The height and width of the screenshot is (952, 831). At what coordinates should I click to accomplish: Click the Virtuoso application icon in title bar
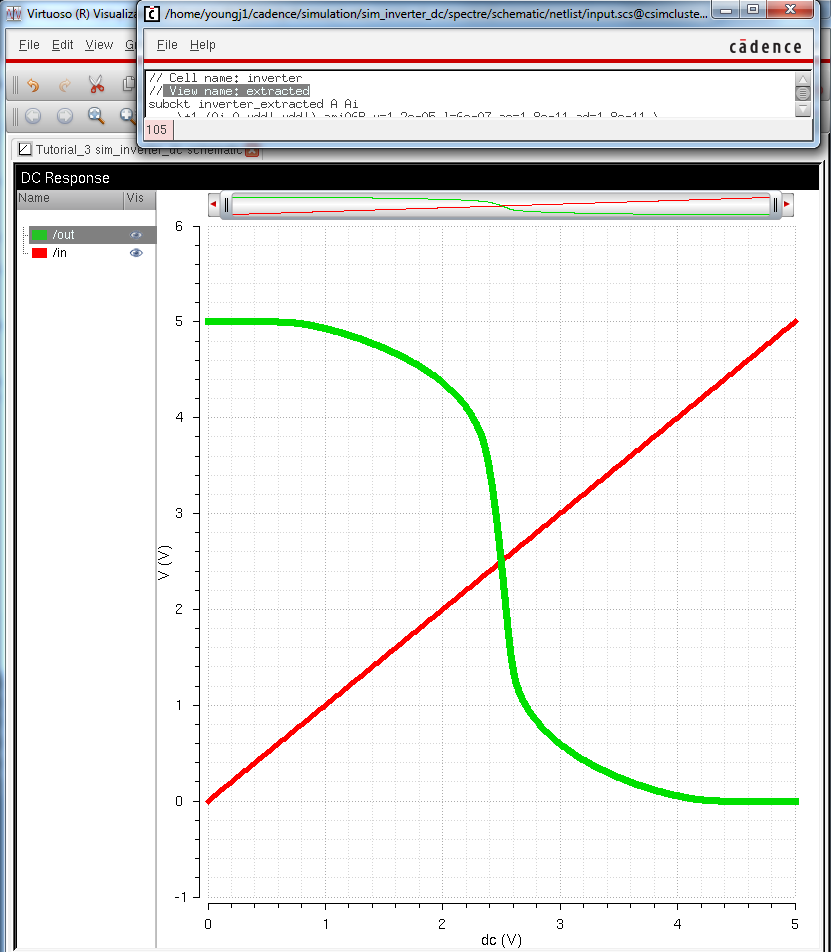click(13, 13)
